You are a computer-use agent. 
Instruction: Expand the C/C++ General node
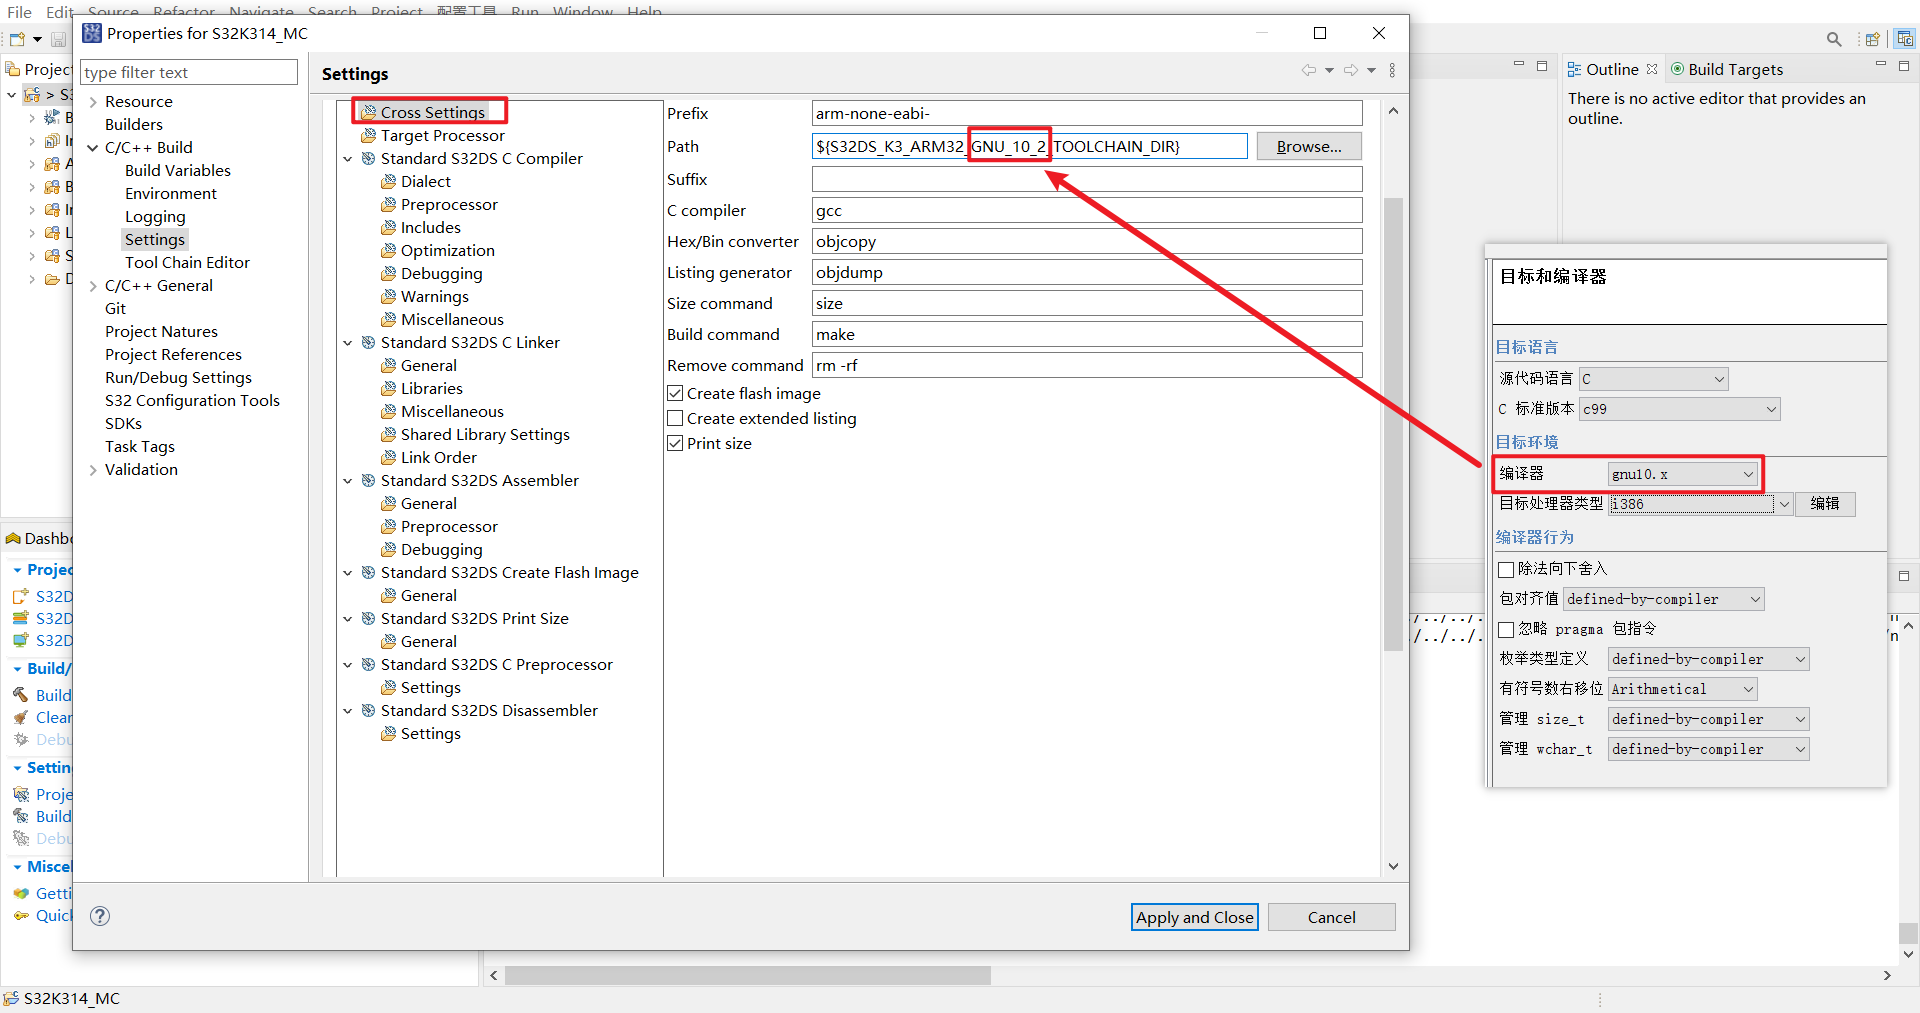tap(93, 286)
